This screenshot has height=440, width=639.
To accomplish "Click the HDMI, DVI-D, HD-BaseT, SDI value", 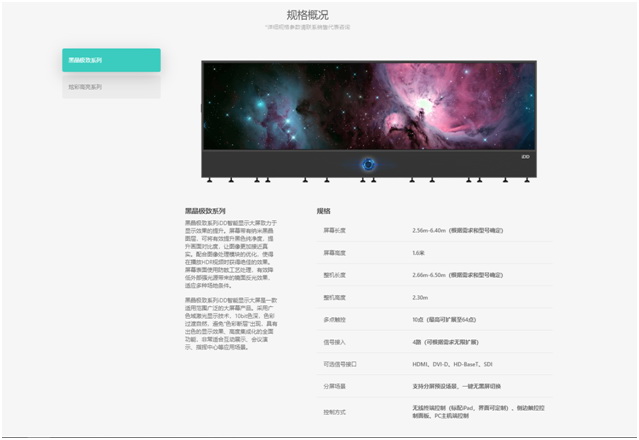I will coord(451,365).
